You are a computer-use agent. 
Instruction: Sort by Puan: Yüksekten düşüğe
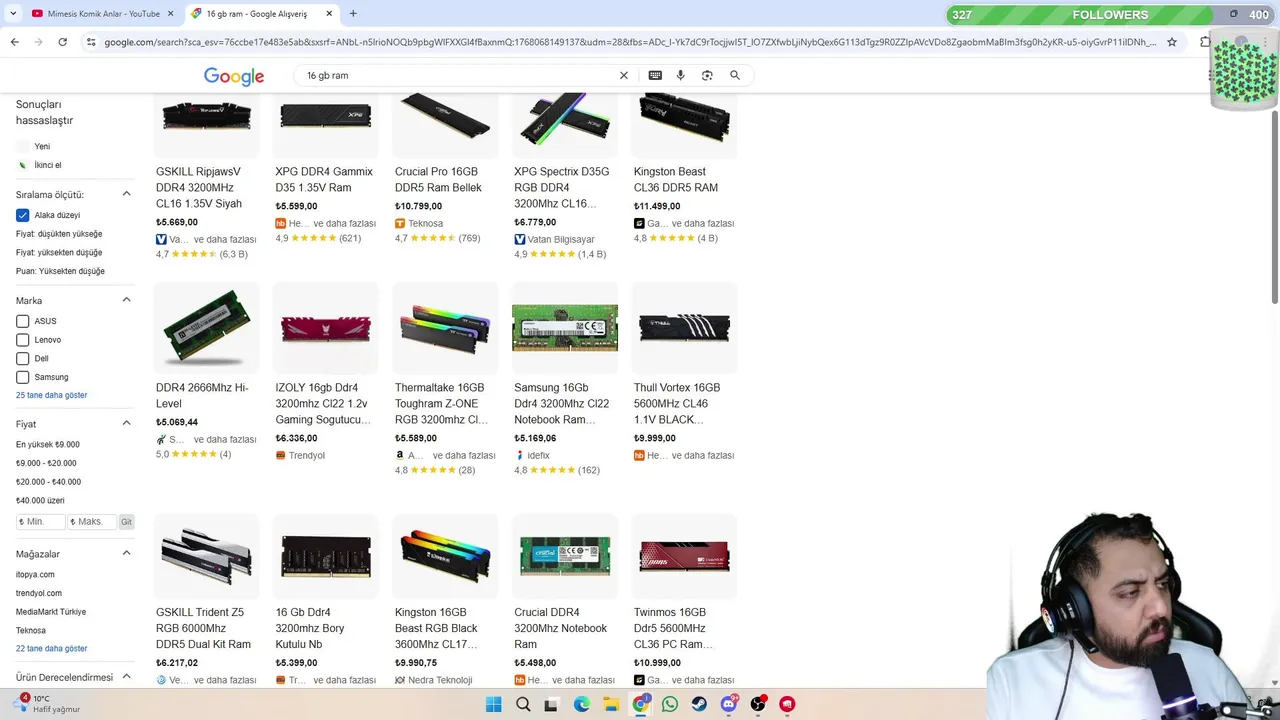click(60, 271)
